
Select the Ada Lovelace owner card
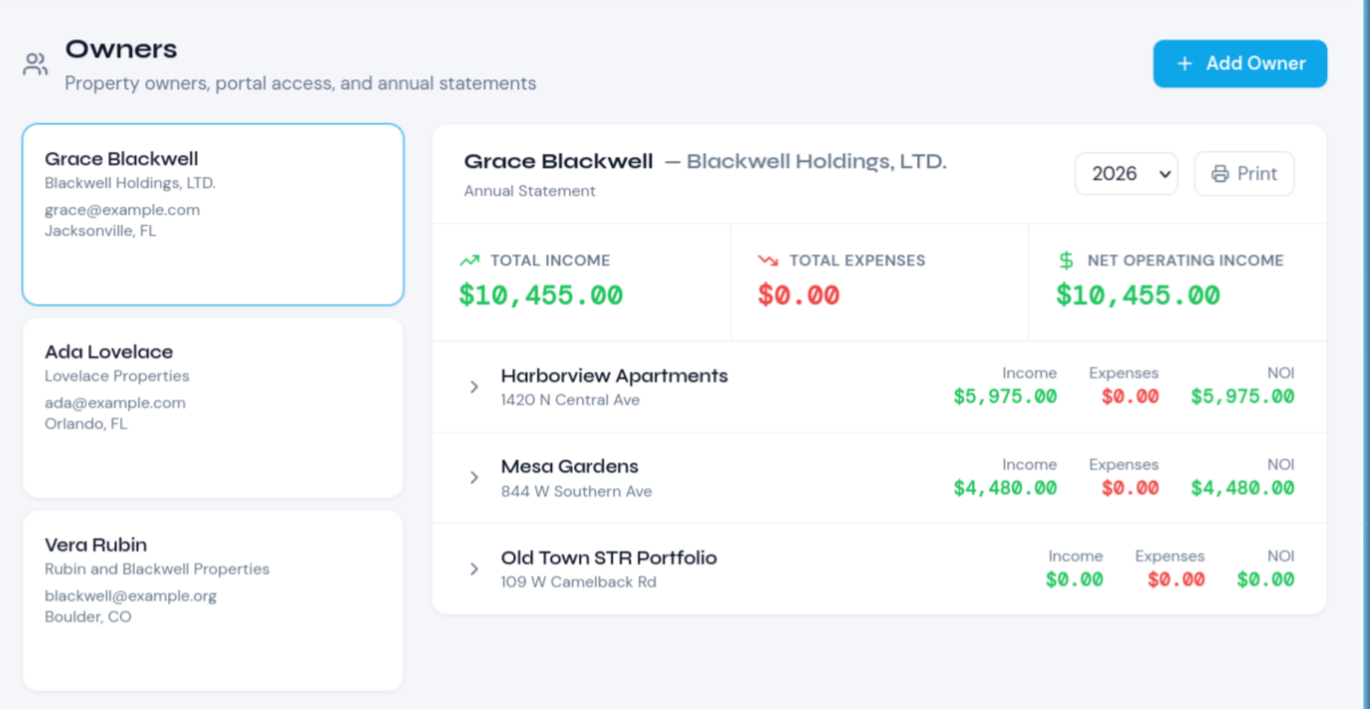point(213,408)
